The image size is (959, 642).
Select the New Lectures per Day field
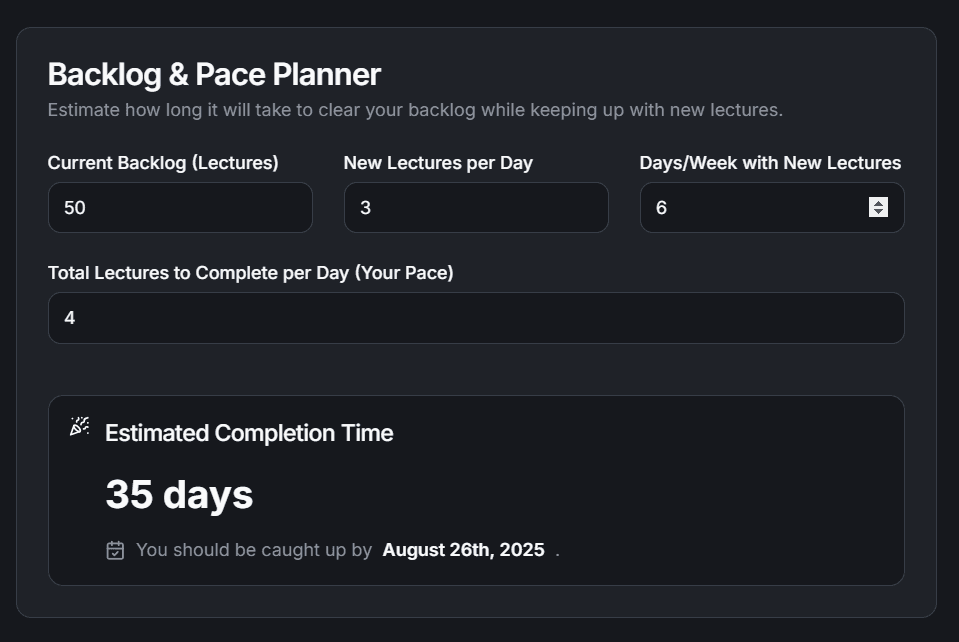[x=476, y=207]
